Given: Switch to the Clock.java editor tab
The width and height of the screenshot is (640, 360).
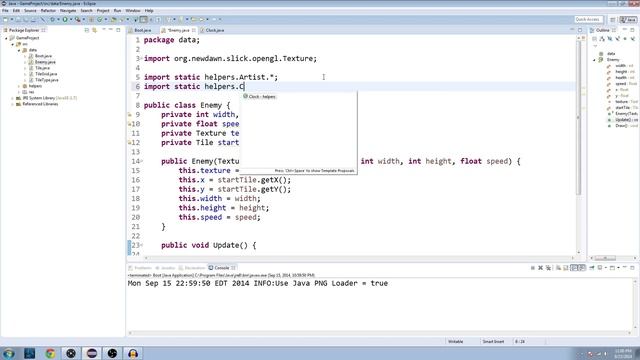Looking at the screenshot, I should pos(214,30).
